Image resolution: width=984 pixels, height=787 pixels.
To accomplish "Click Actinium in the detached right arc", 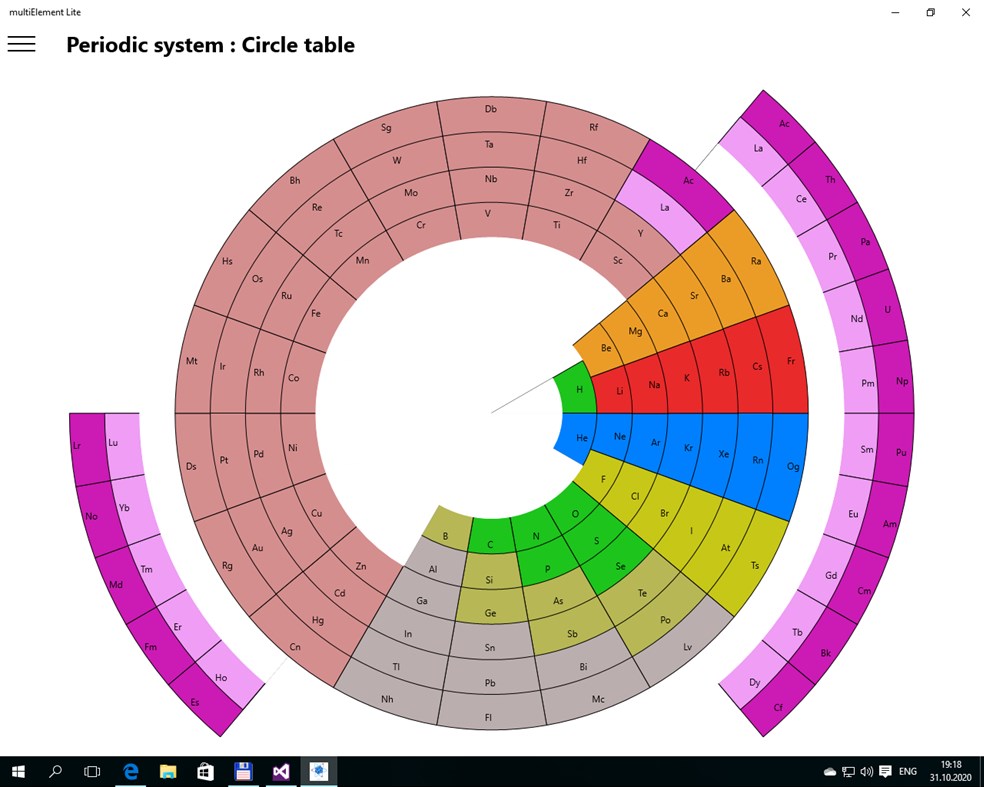I will (x=784, y=124).
